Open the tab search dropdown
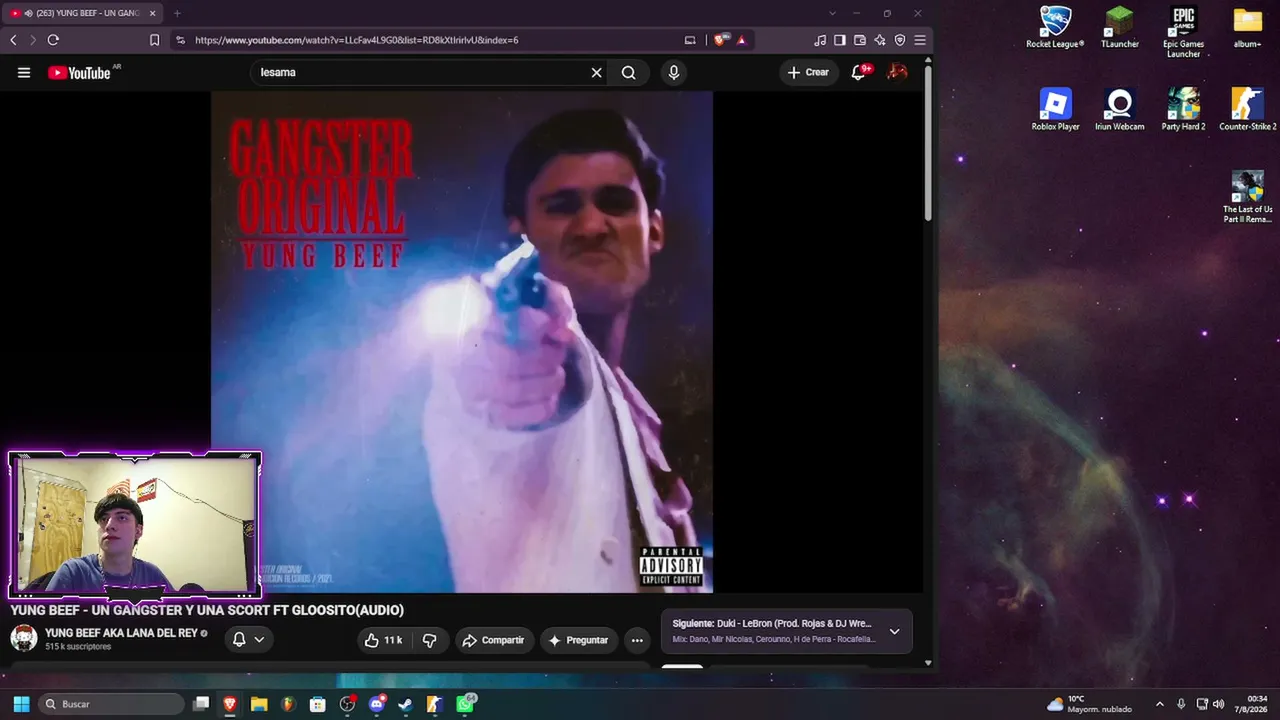 pos(832,13)
